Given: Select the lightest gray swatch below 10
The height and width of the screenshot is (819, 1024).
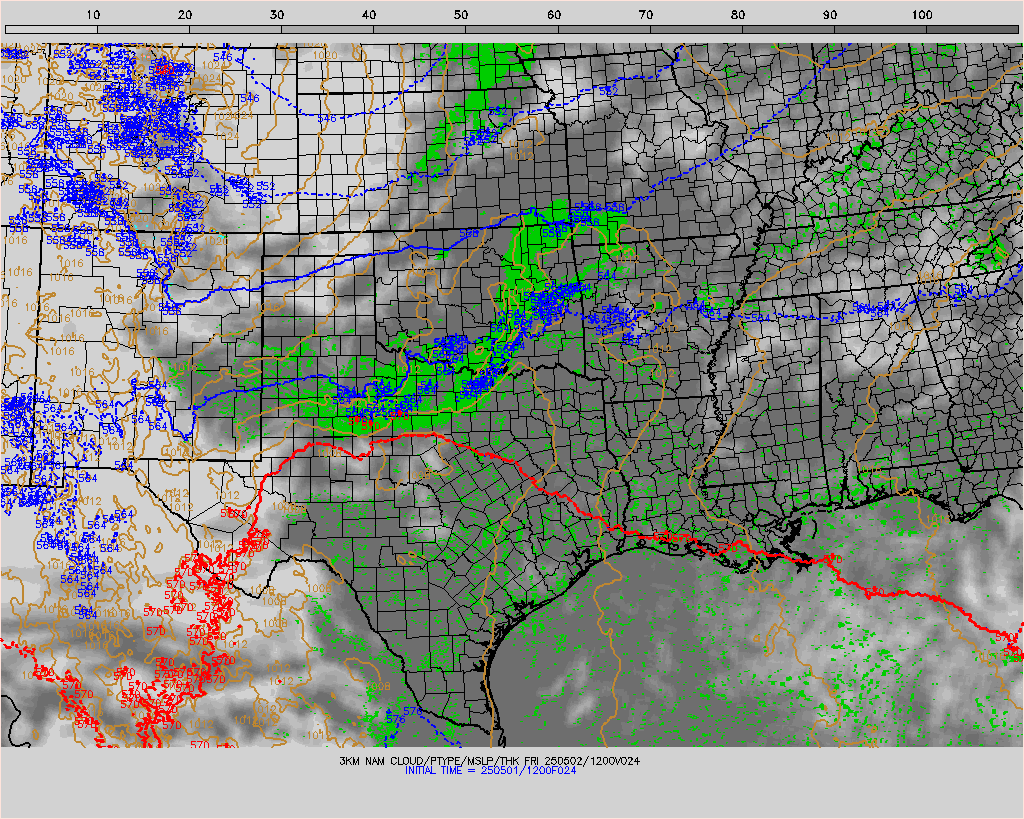Looking at the screenshot, I should pyautogui.click(x=51, y=29).
